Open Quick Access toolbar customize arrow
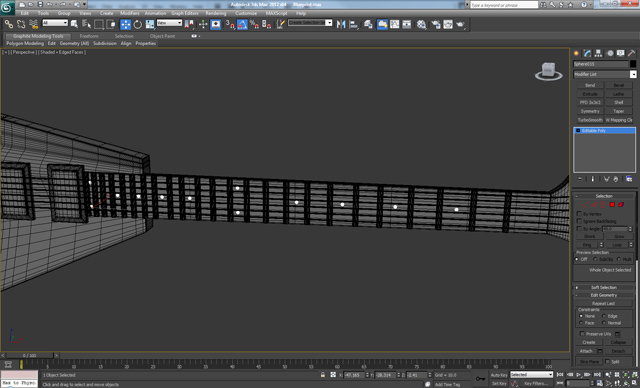The width and height of the screenshot is (640, 388). (x=84, y=4)
